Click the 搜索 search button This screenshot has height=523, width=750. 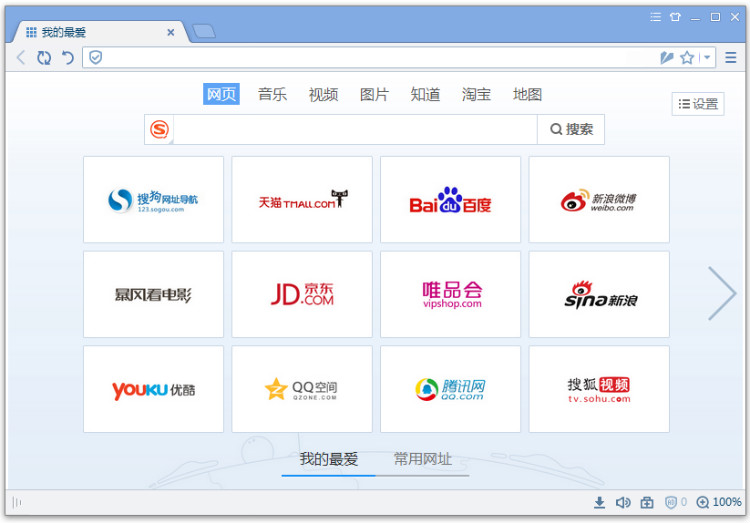click(x=571, y=129)
